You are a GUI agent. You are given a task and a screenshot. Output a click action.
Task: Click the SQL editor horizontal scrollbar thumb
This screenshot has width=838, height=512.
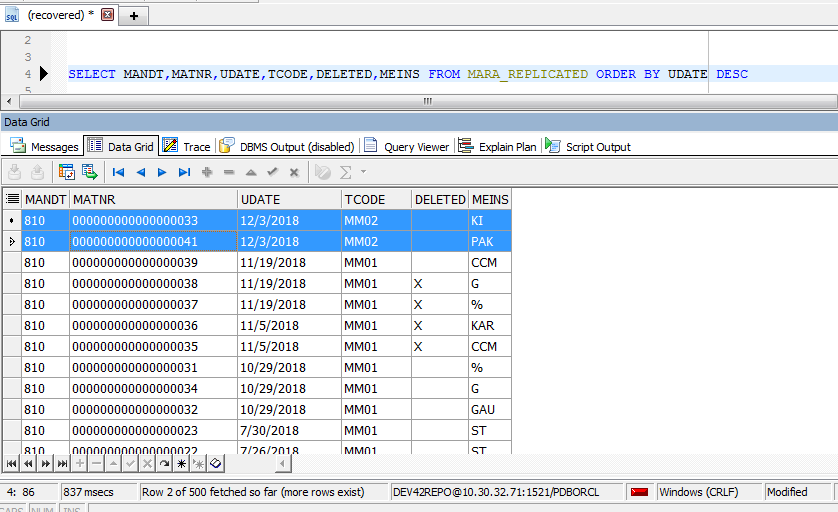428,101
